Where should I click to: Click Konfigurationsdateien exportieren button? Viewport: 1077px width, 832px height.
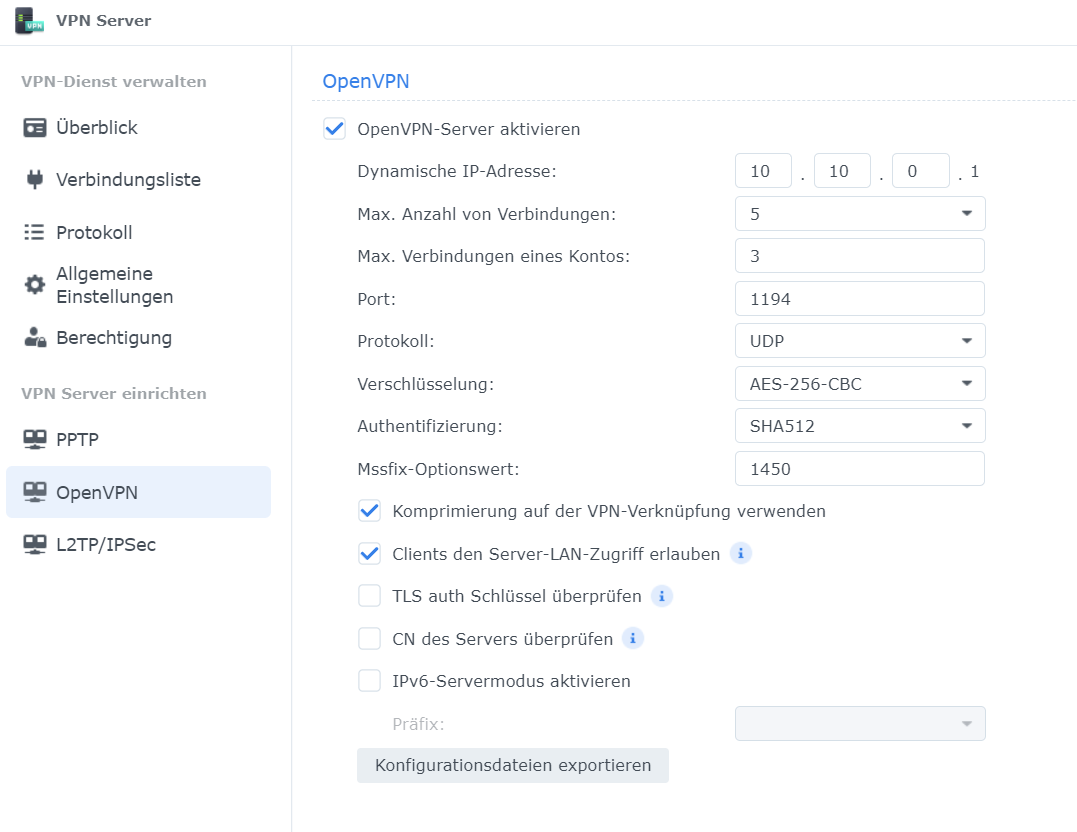[x=513, y=766]
